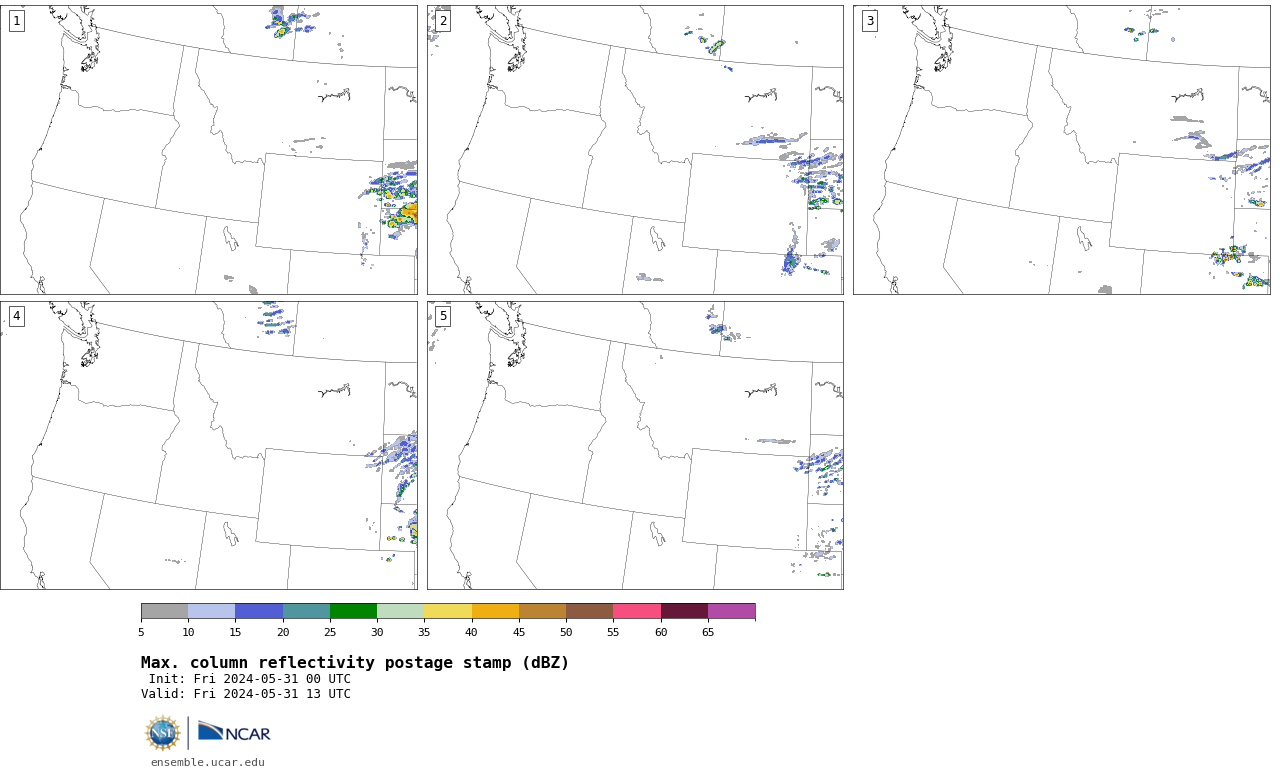Click the yellow 35-40 dBZ swatch
This screenshot has width=1280, height=773.
click(448, 611)
